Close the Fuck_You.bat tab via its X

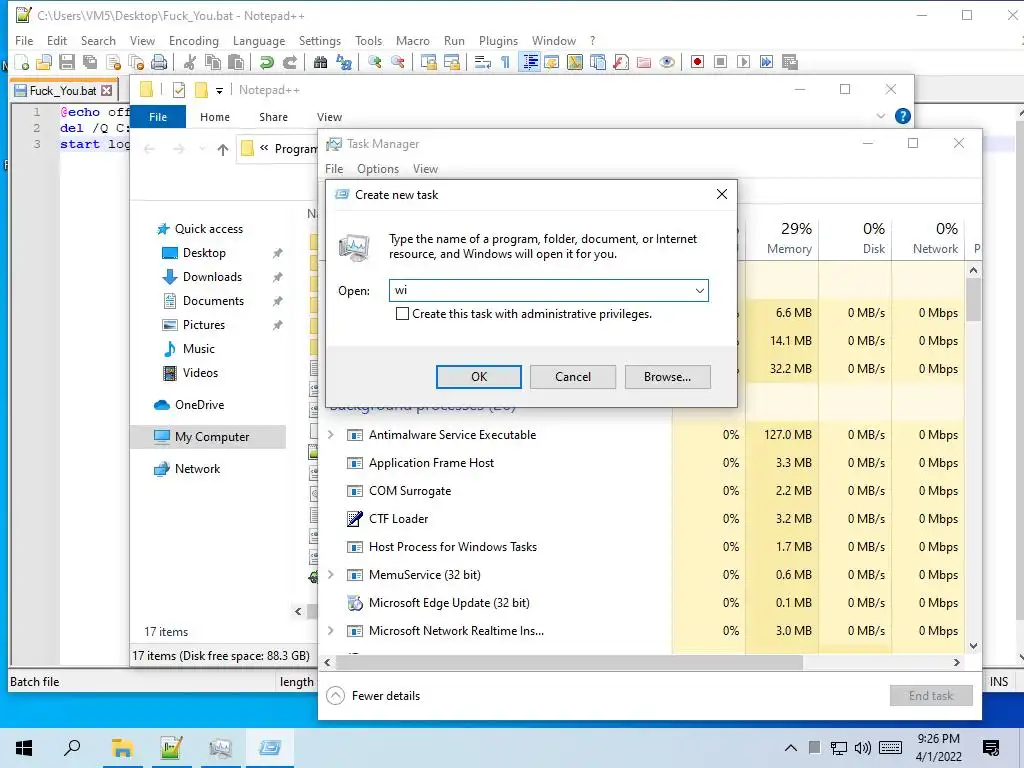coord(106,91)
